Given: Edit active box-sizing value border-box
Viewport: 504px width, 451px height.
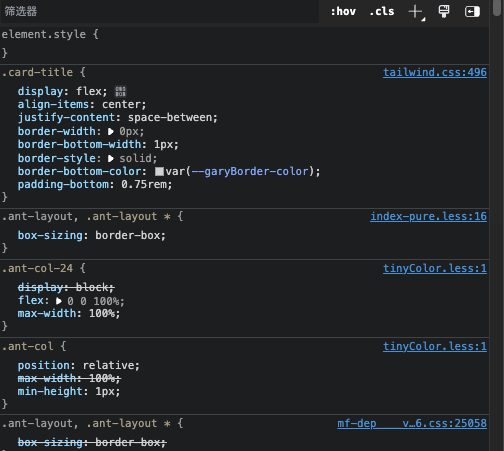Looking at the screenshot, I should click(x=128, y=235).
